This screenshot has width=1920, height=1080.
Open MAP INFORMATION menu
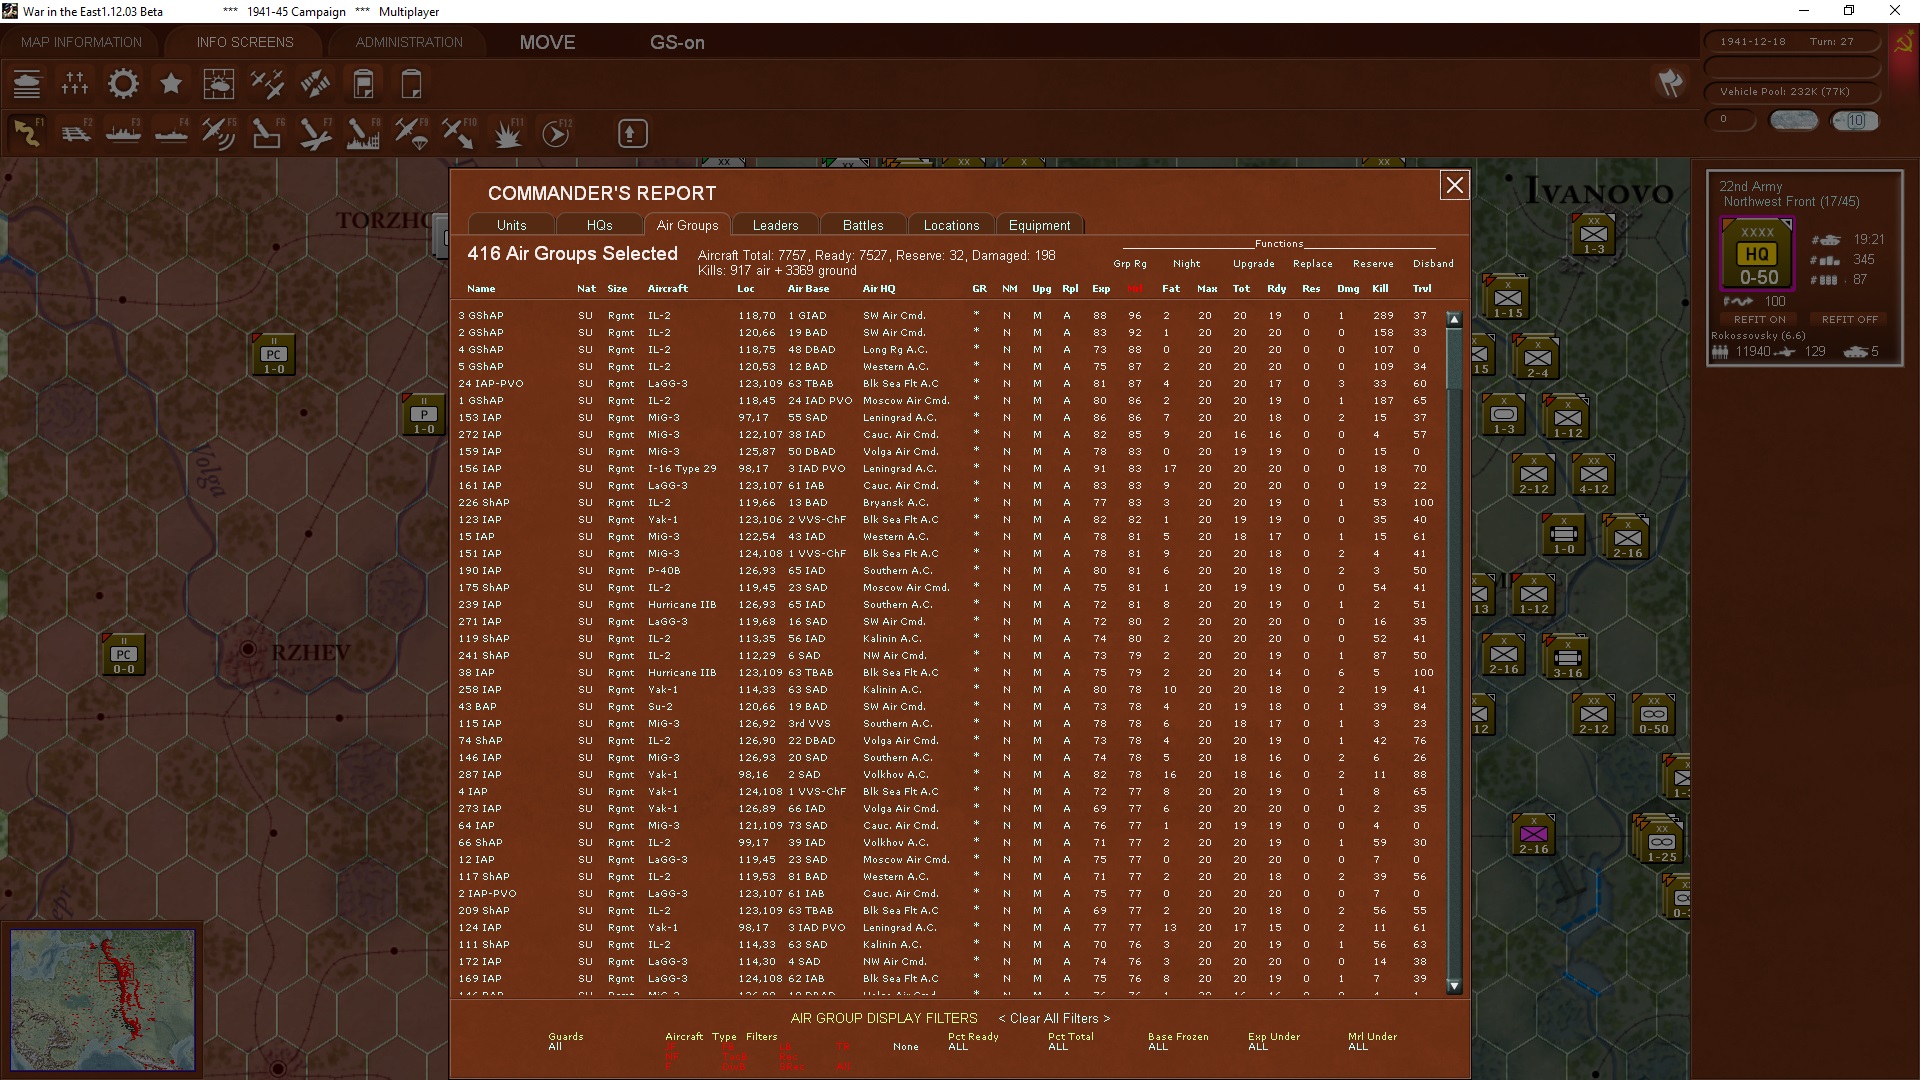pyautogui.click(x=81, y=42)
